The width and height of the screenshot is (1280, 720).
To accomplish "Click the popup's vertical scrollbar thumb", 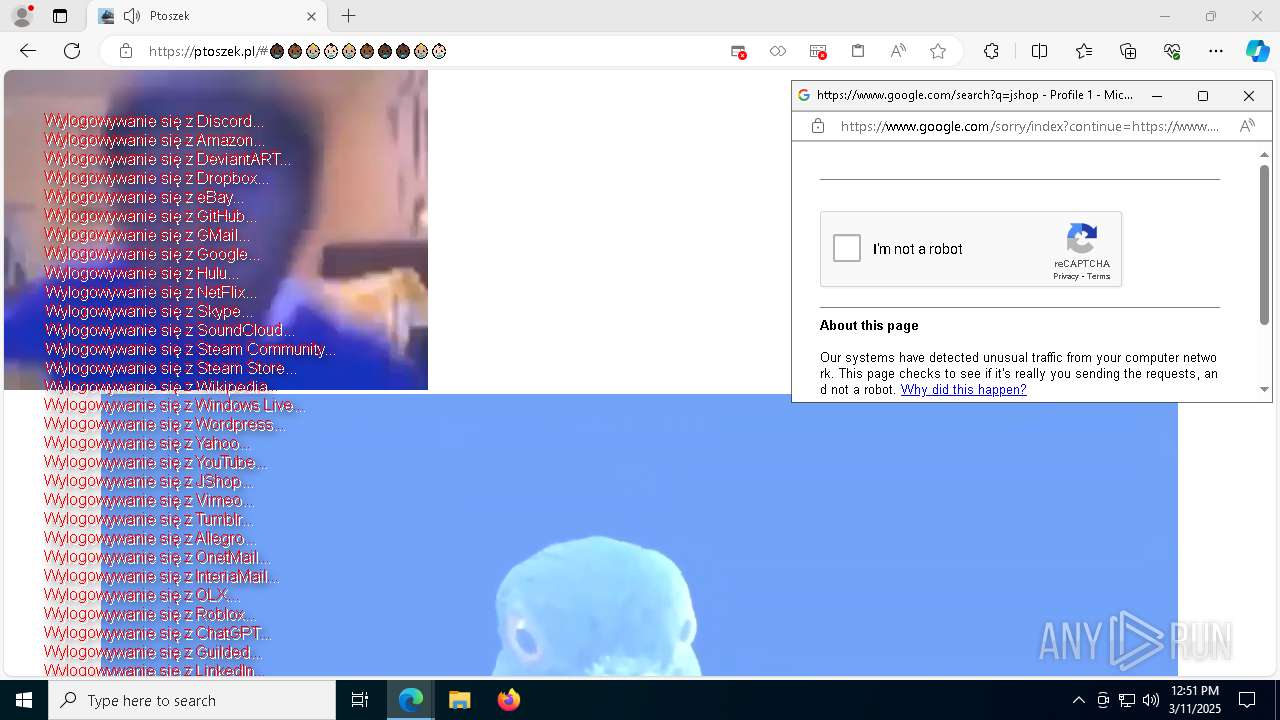I will click(x=1264, y=245).
